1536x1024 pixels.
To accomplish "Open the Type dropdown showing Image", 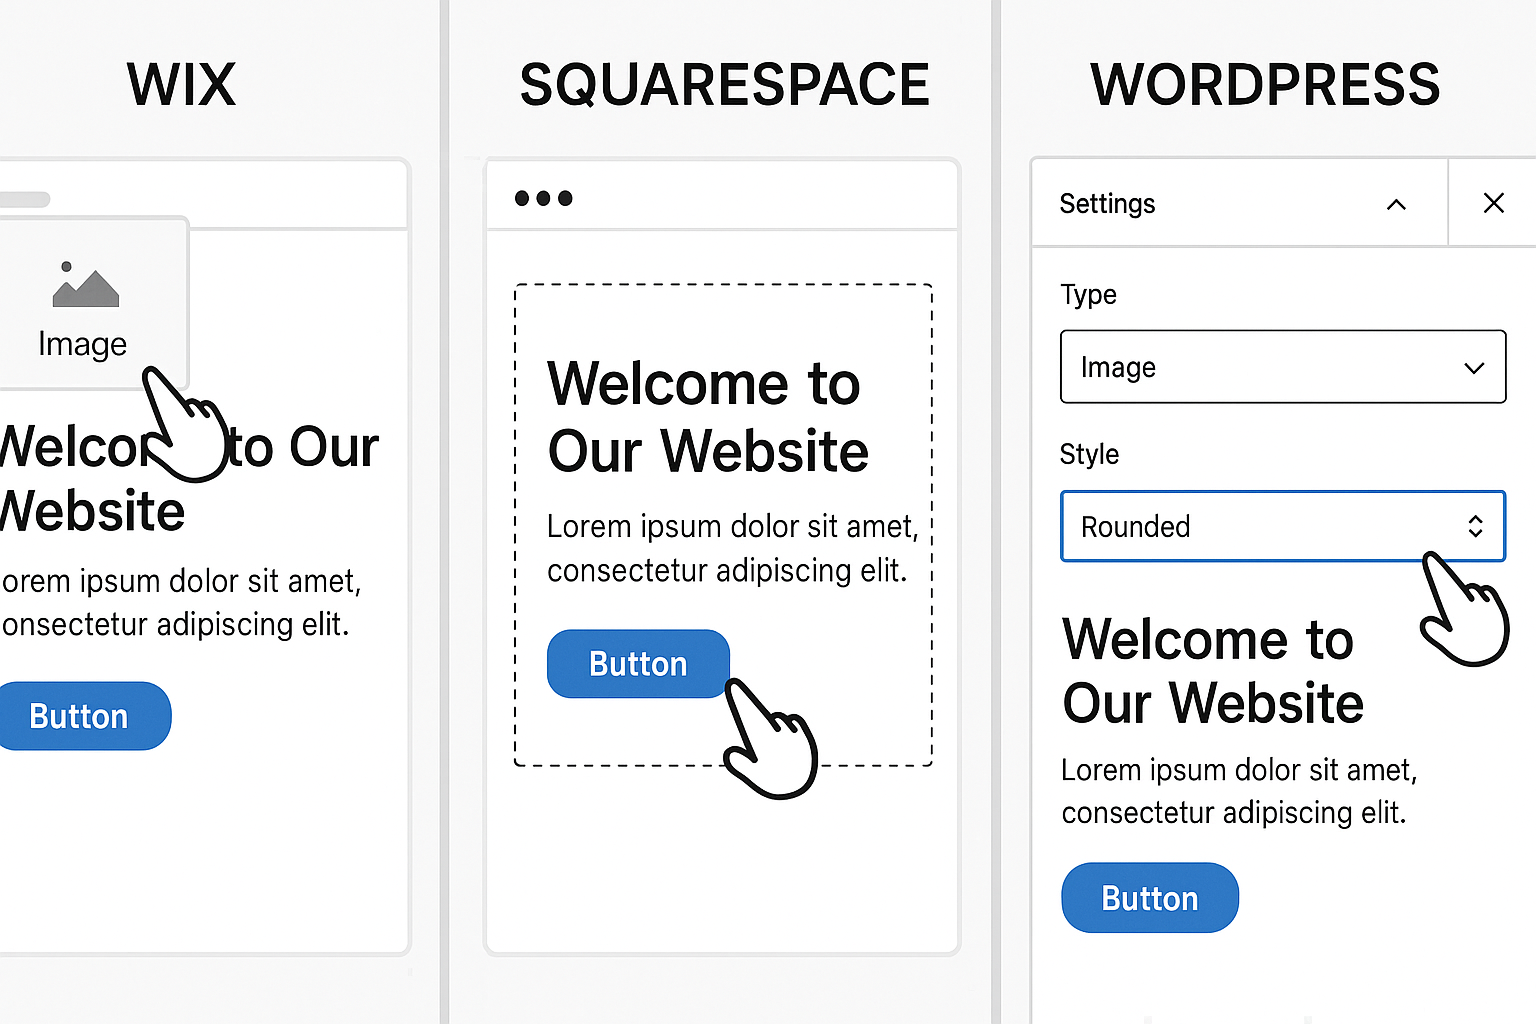I will [x=1283, y=367].
